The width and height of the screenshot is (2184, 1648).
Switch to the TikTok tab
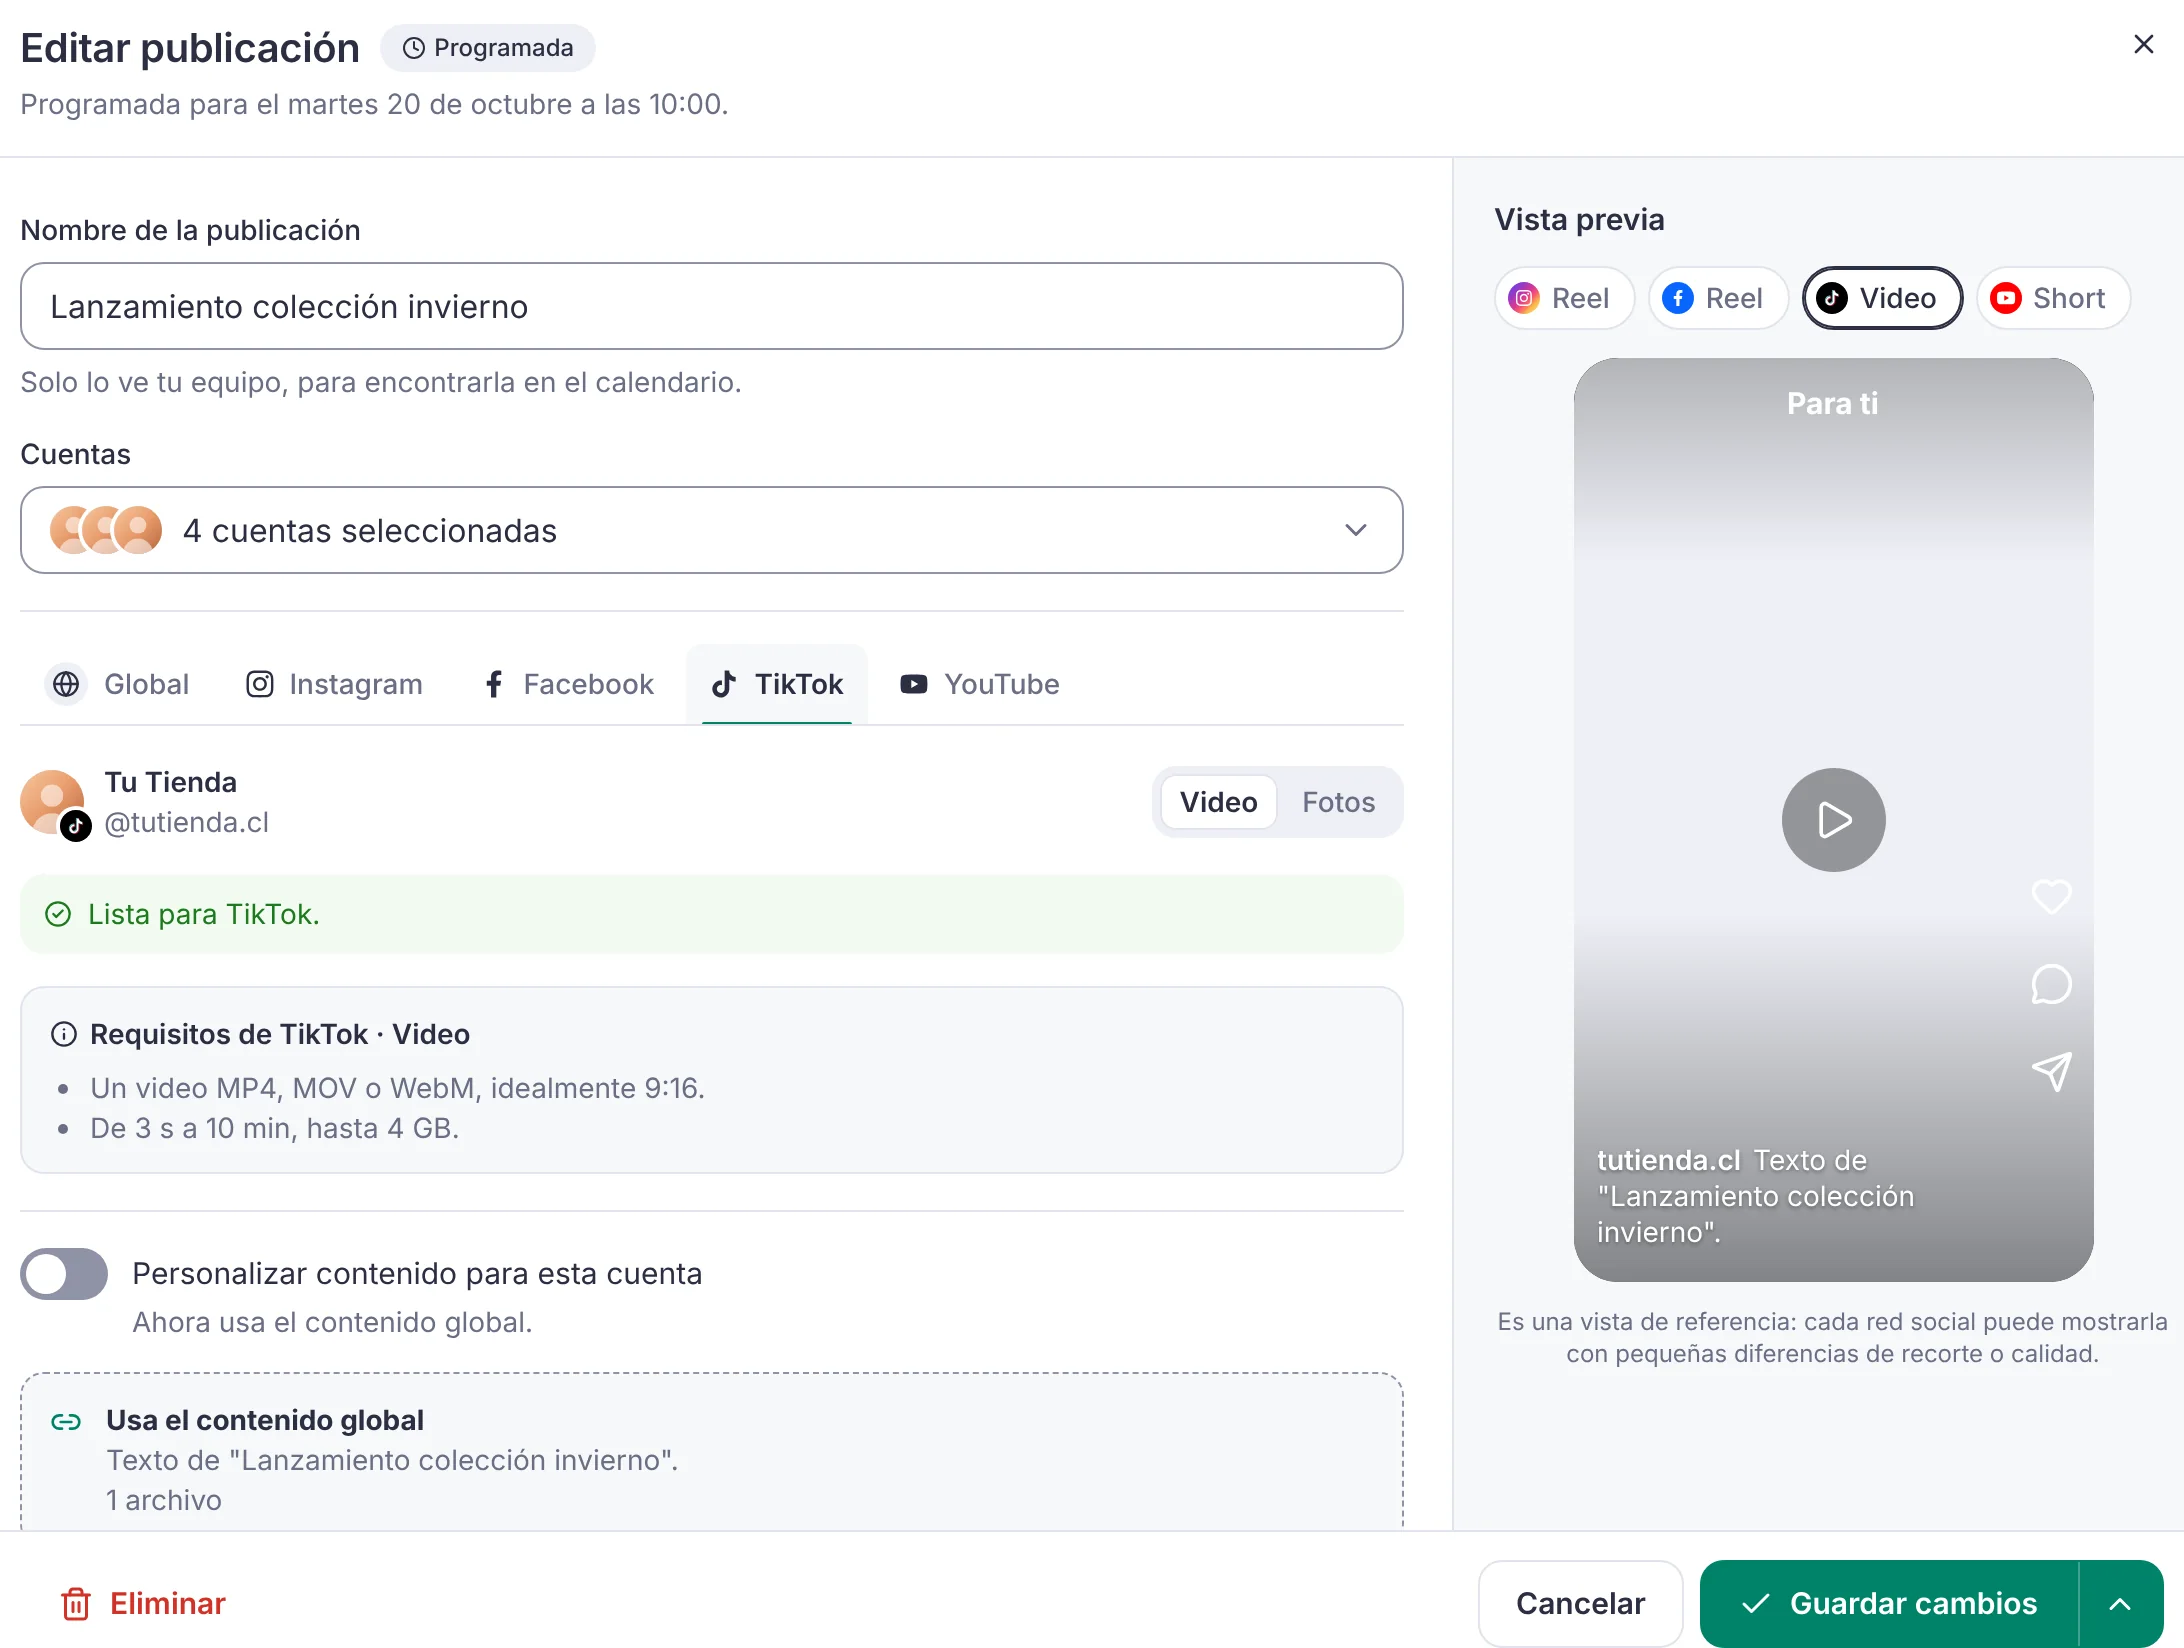pos(777,684)
